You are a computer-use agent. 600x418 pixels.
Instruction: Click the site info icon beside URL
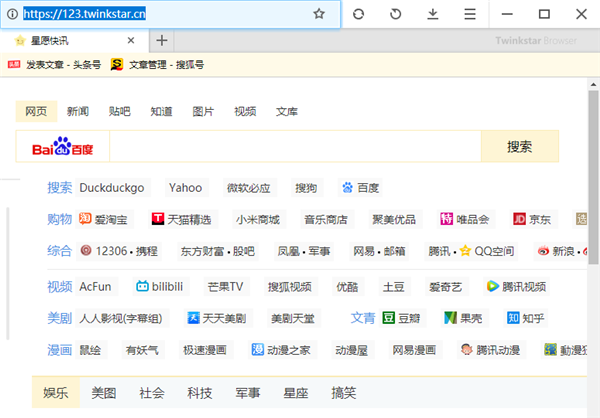coord(13,14)
